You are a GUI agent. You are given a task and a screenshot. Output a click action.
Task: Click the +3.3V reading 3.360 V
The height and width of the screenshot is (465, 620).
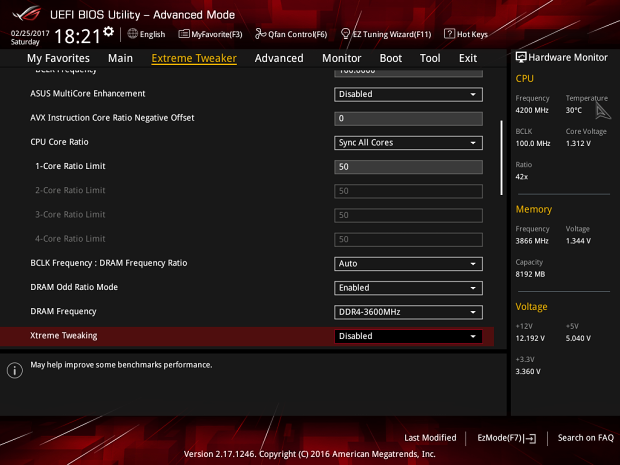(528, 372)
